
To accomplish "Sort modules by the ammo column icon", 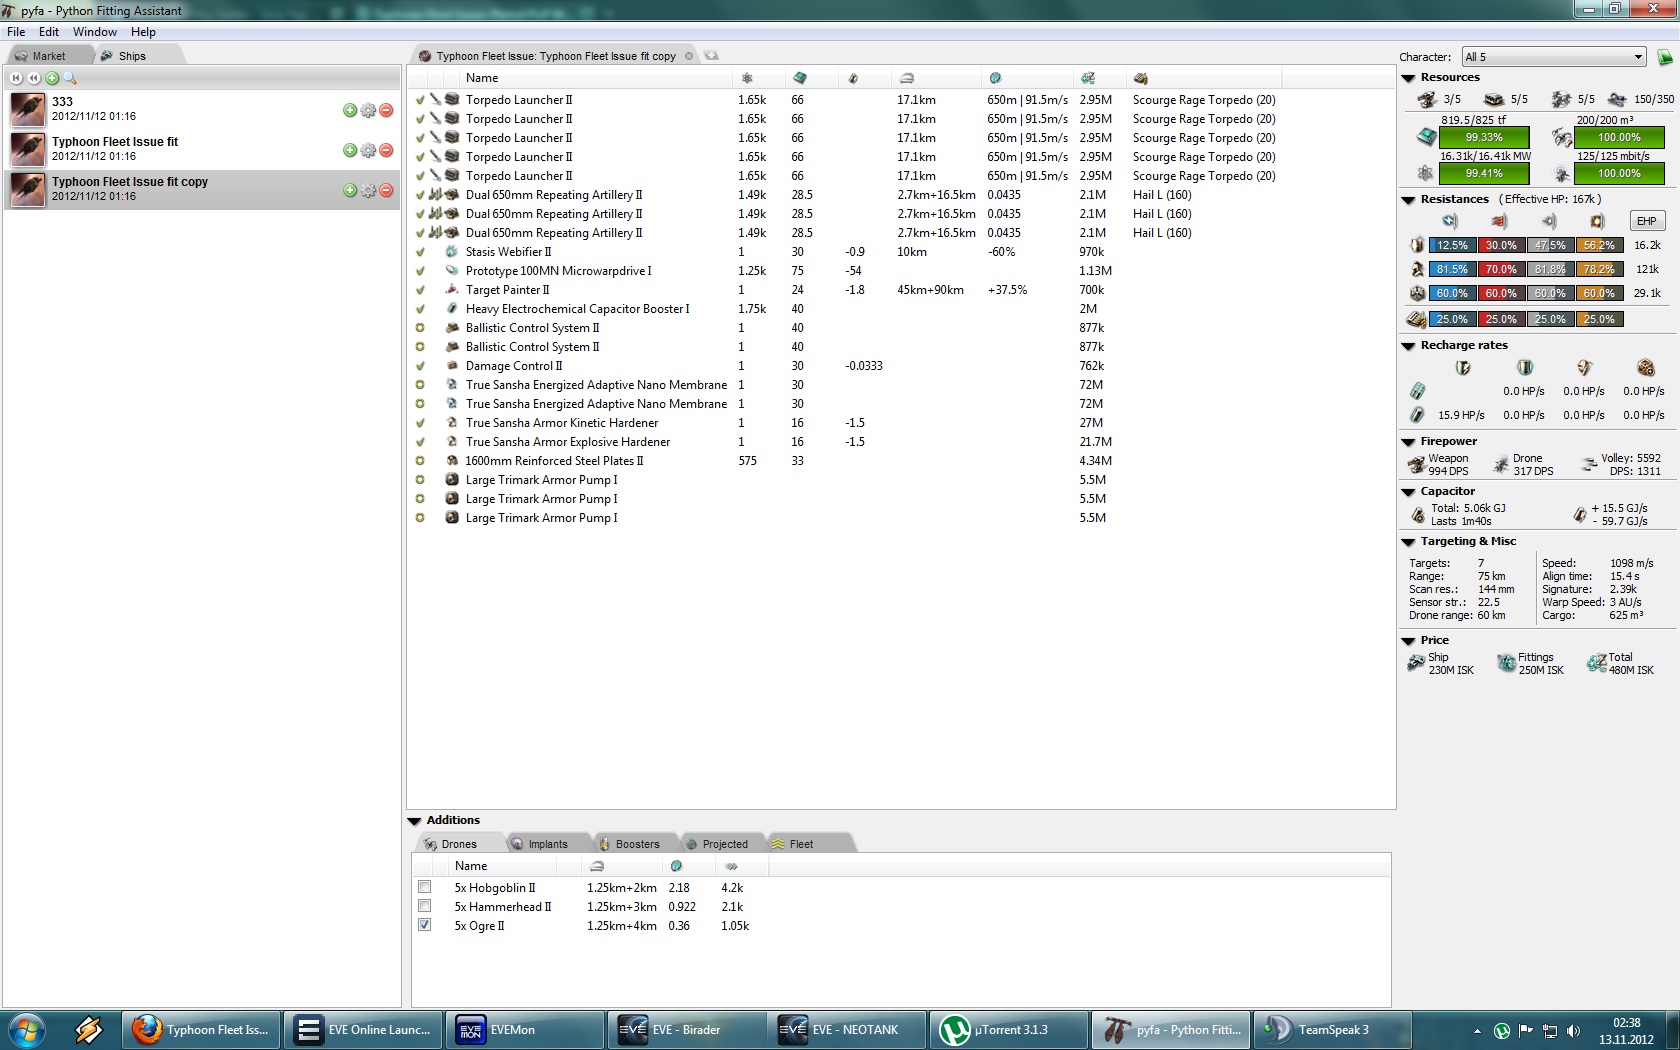I will tap(1141, 78).
